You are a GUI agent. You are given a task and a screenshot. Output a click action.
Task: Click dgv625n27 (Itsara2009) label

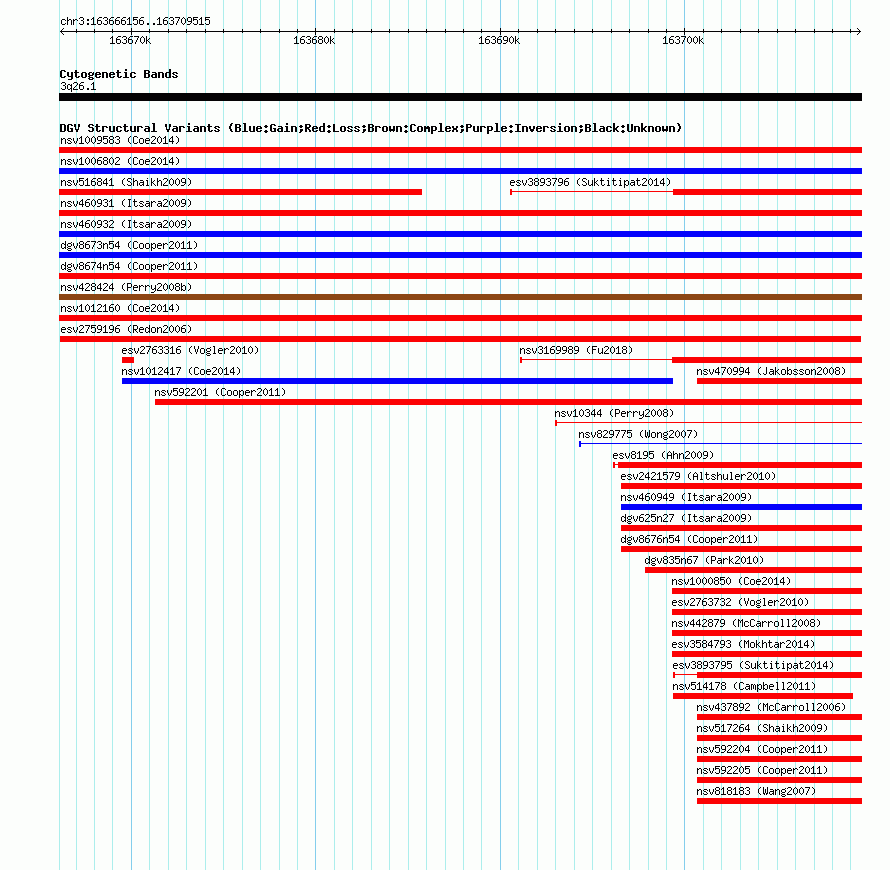pos(686,518)
